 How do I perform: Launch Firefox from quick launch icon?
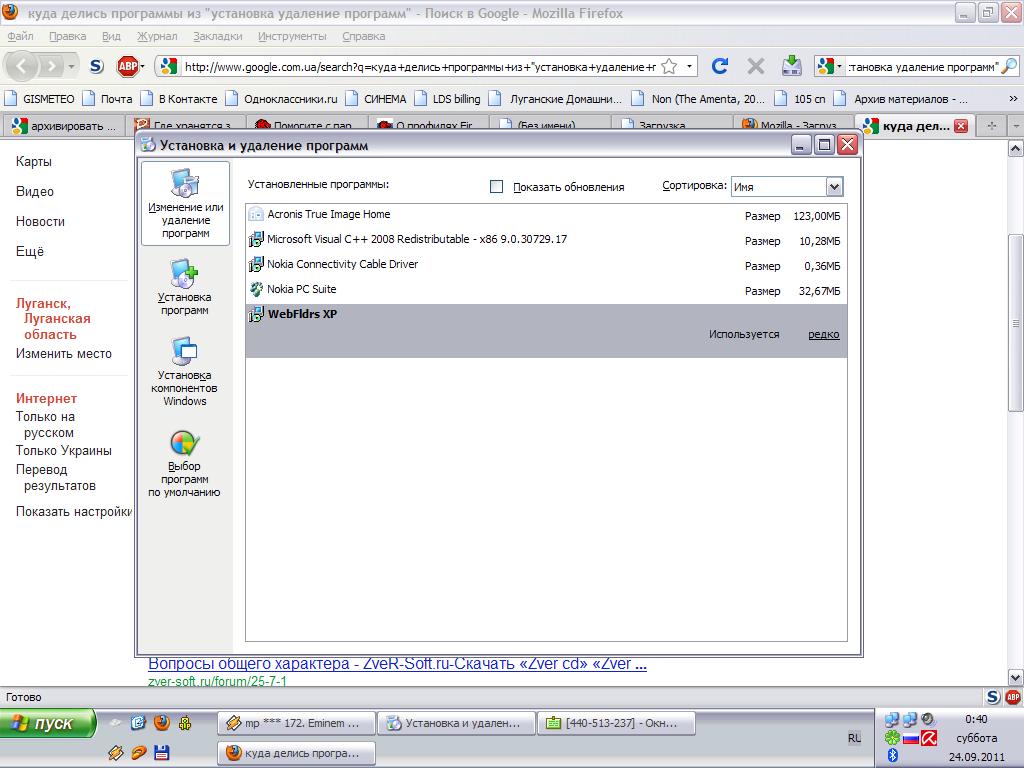point(161,723)
